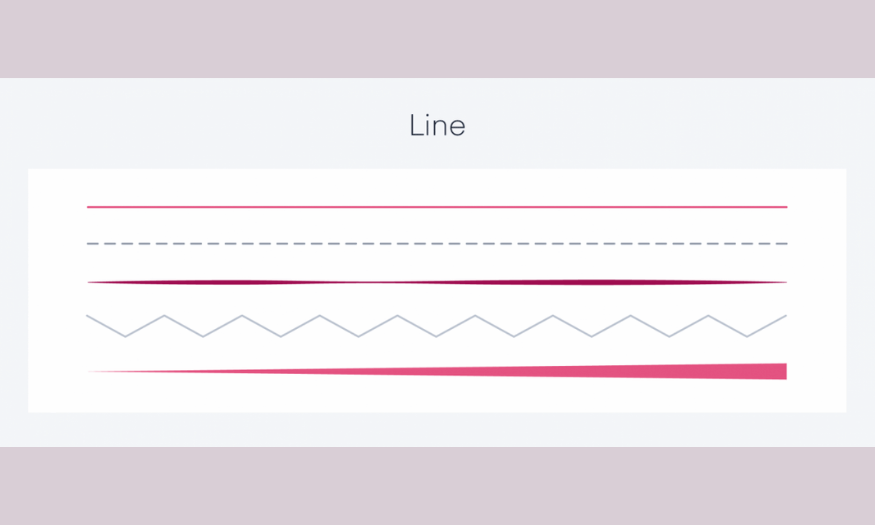The width and height of the screenshot is (875, 525).
Task: Click the letter "L" in the heading
Action: click(416, 125)
